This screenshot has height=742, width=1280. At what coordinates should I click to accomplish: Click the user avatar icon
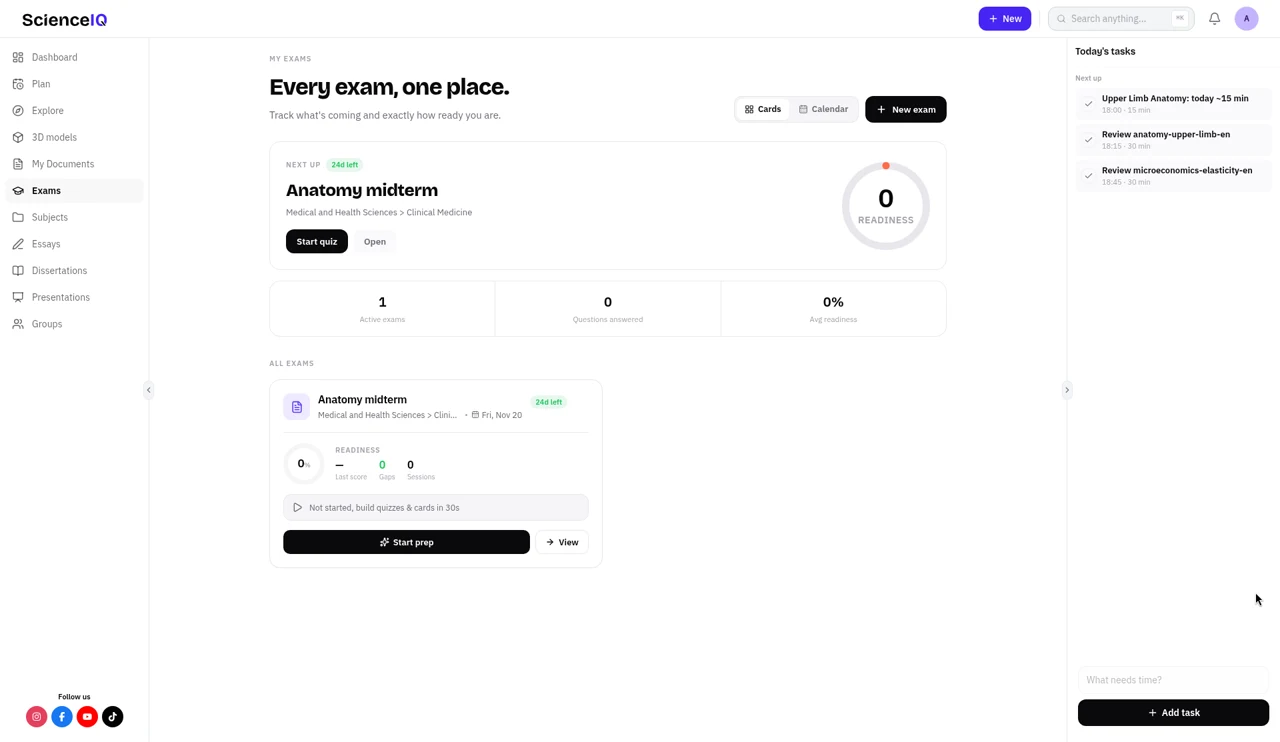click(x=1246, y=19)
